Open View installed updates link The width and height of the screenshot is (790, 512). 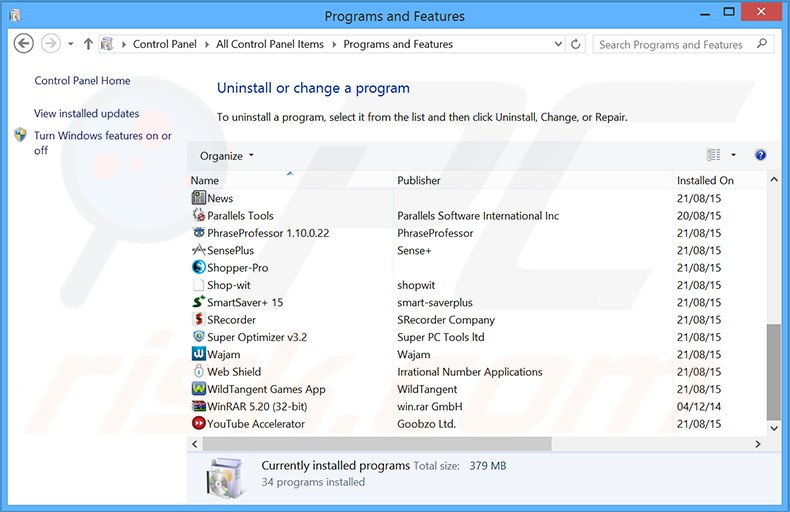(x=86, y=113)
